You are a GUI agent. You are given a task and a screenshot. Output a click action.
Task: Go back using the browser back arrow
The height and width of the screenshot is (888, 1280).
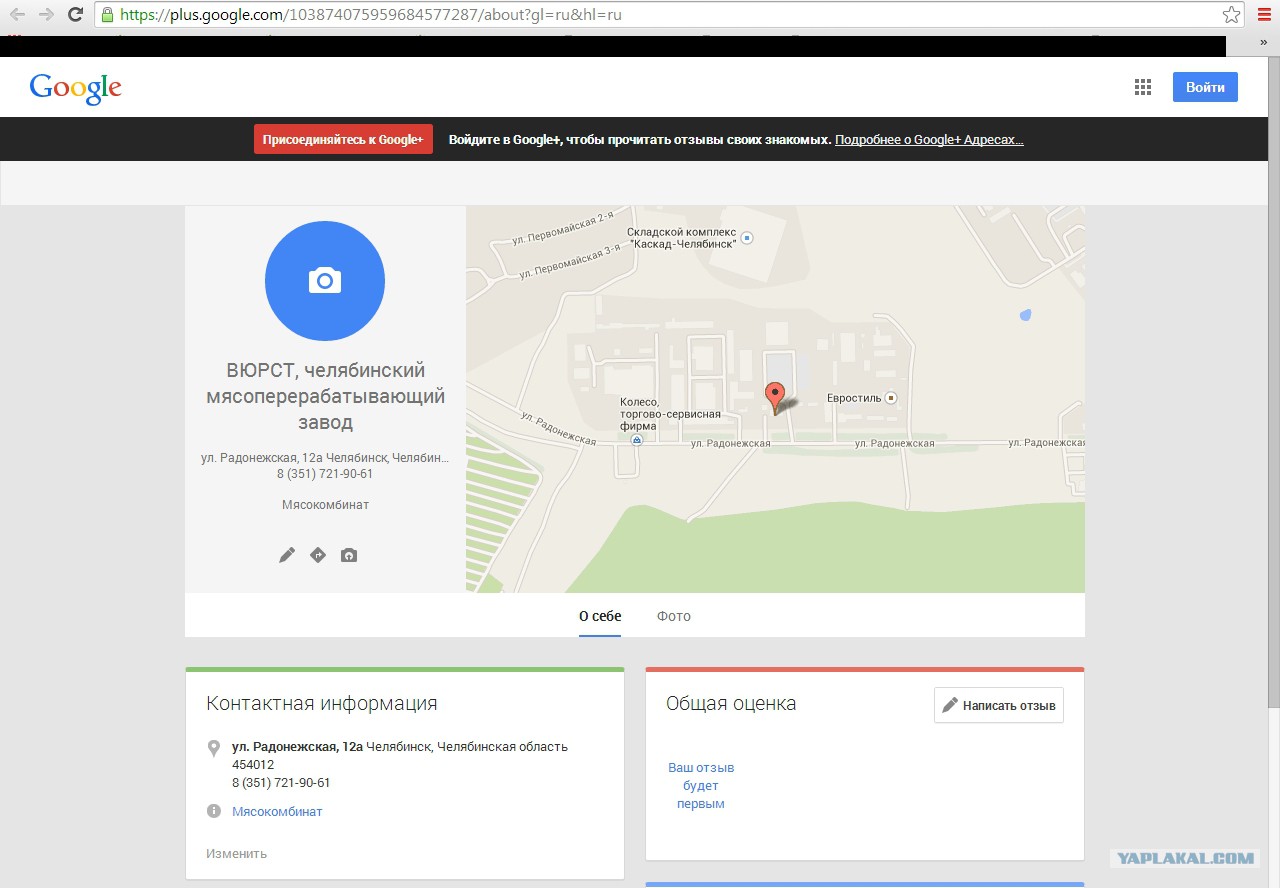[17, 15]
